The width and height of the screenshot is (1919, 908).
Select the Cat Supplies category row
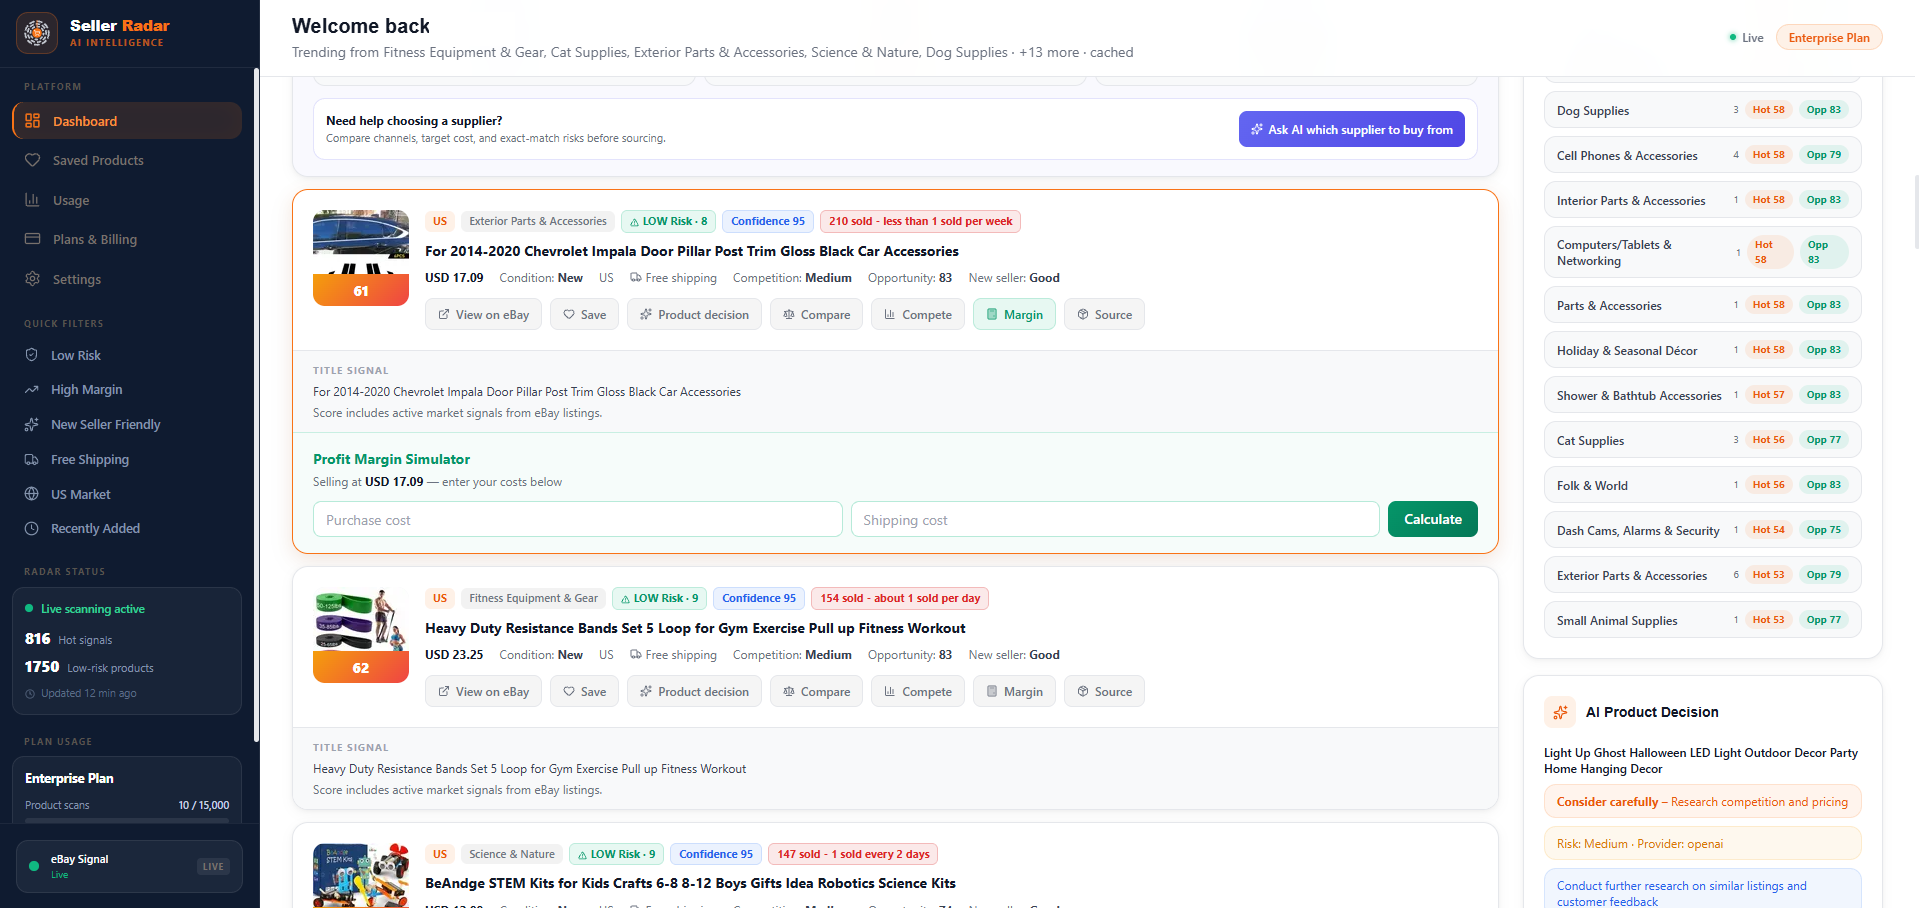pos(1702,440)
